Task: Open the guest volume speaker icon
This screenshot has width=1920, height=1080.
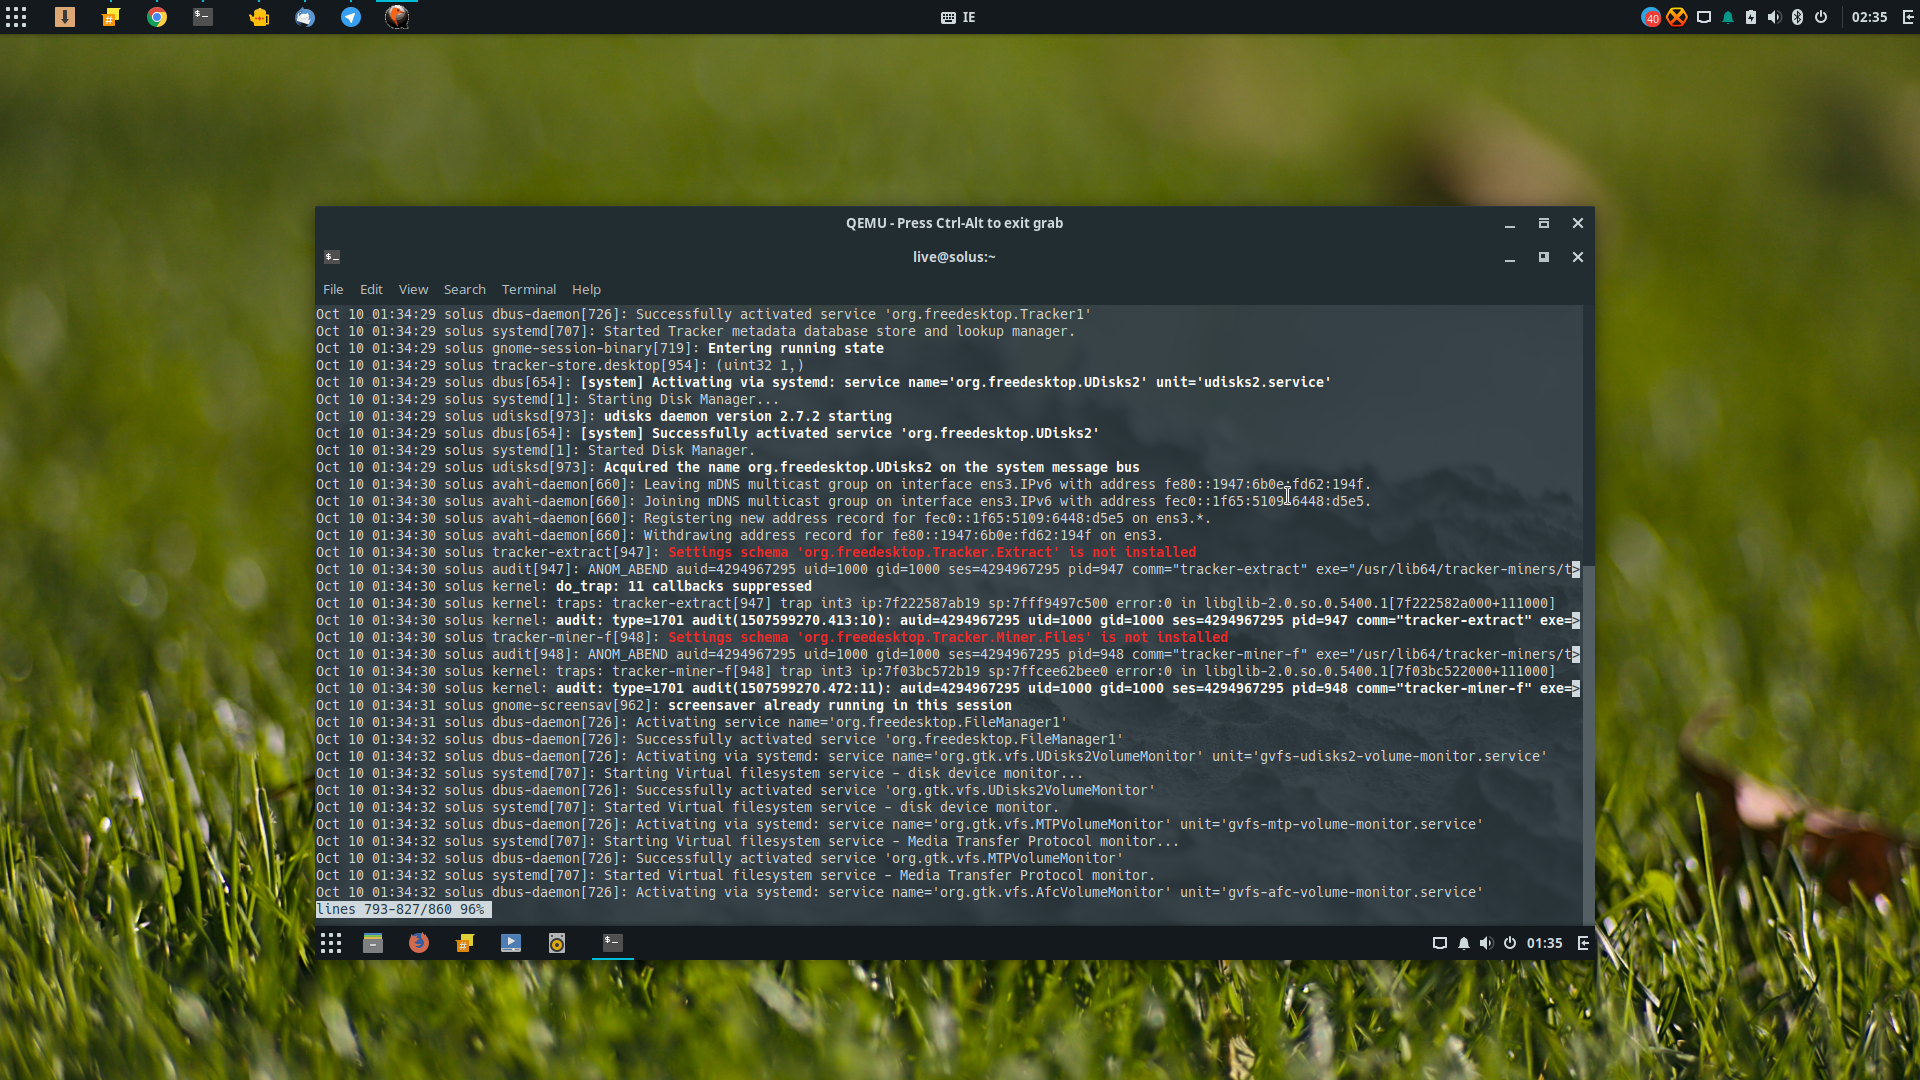Action: 1487,943
